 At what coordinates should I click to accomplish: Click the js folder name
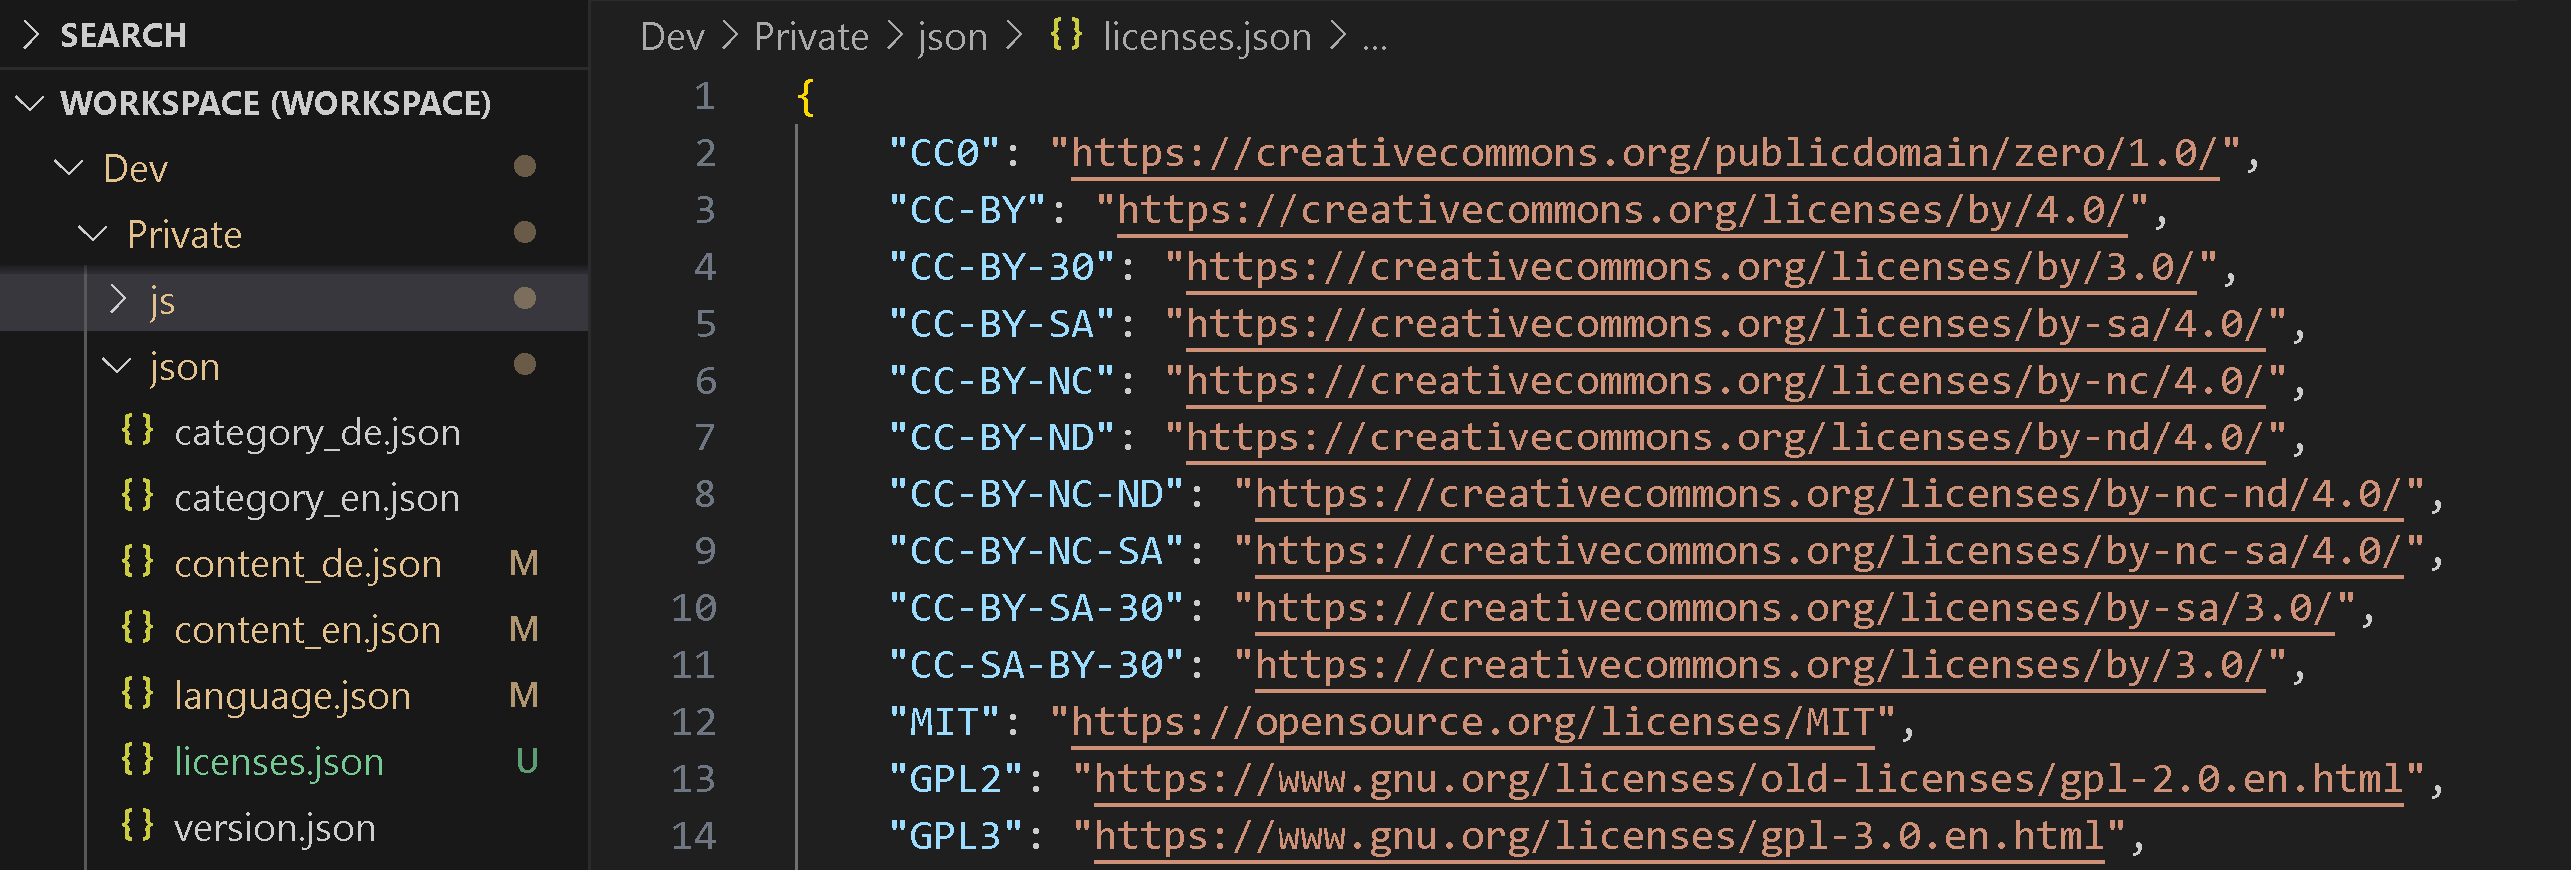pyautogui.click(x=162, y=301)
